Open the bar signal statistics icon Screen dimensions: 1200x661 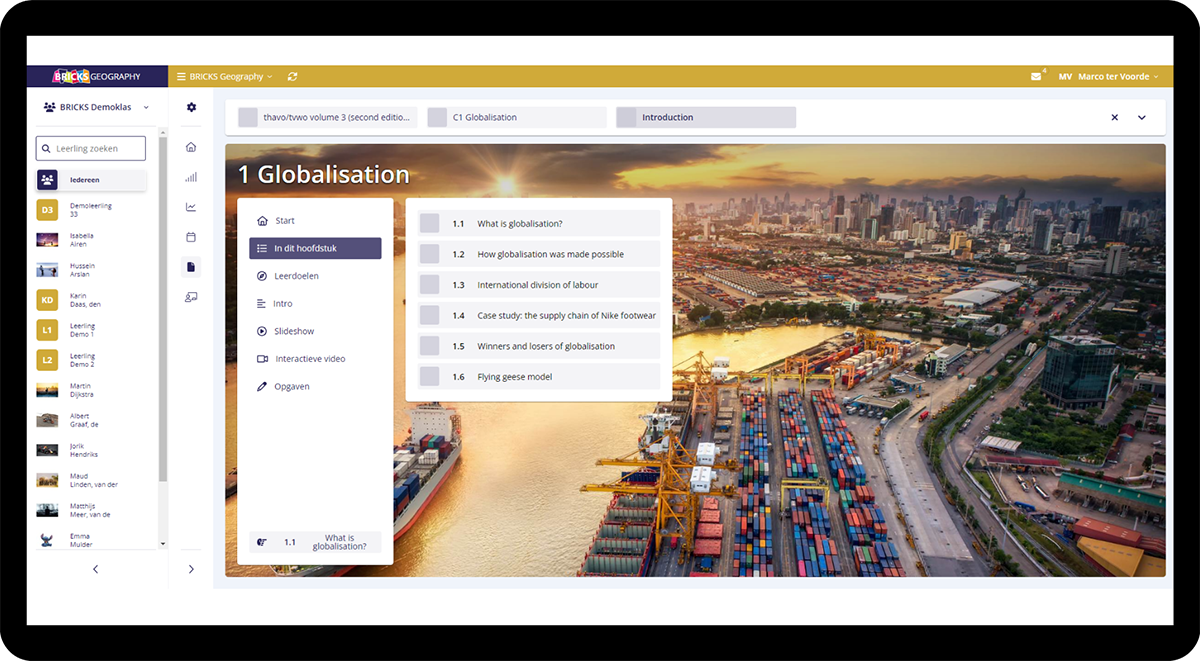coord(191,177)
